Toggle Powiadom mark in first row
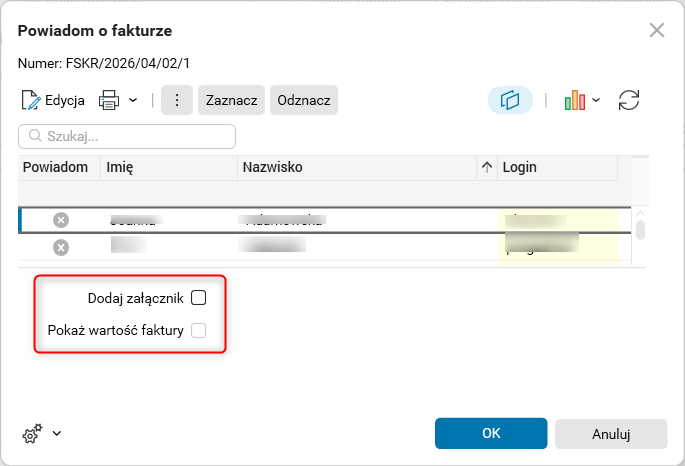Image resolution: width=685 pixels, height=466 pixels. pyautogui.click(x=61, y=220)
